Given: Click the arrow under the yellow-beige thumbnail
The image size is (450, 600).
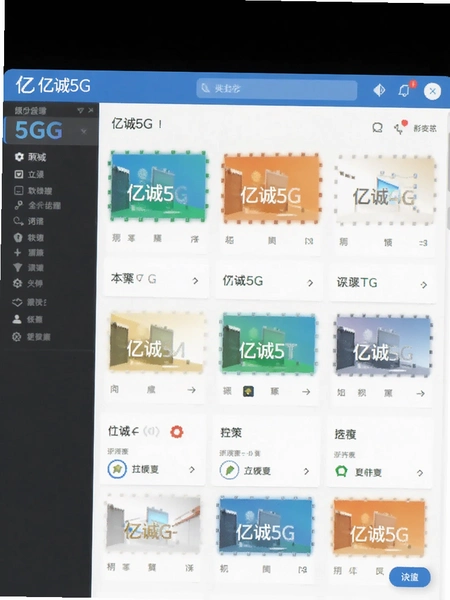Looking at the screenshot, I should tap(191, 390).
